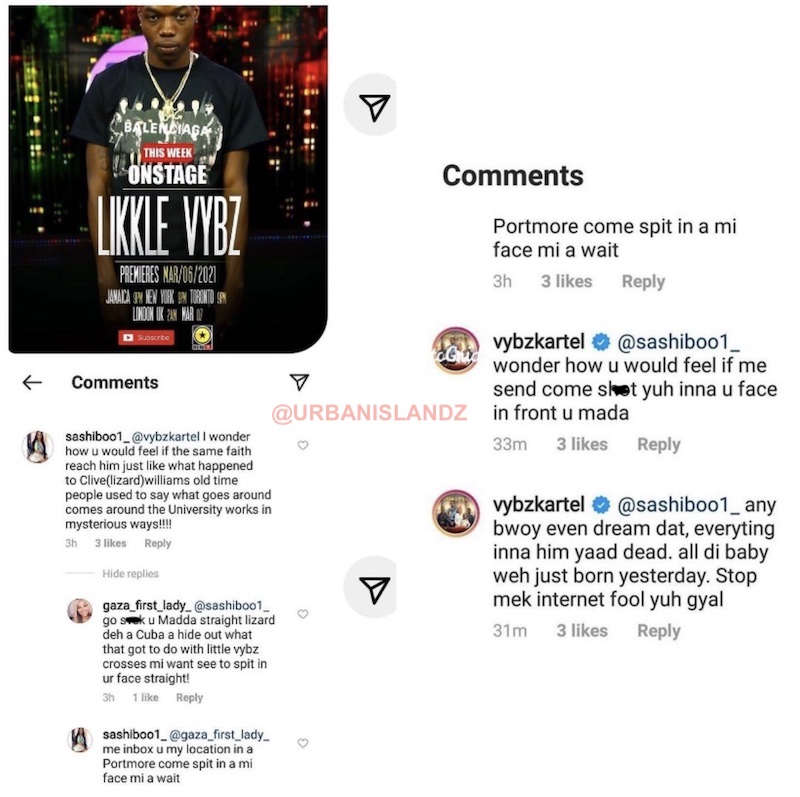Viewport: 800px width, 797px height.
Task: Collapse thread with Hide replies
Action: pyautogui.click(x=130, y=574)
